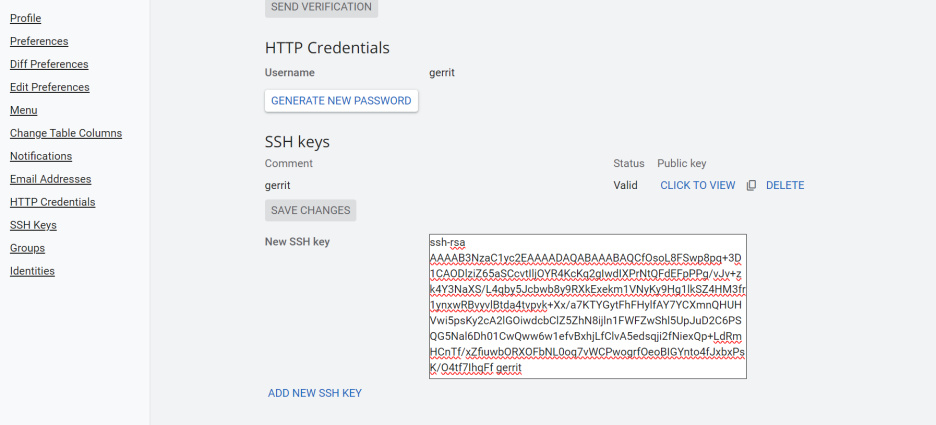Go to Notifications settings
Screen dimensions: 936x425
point(41,156)
